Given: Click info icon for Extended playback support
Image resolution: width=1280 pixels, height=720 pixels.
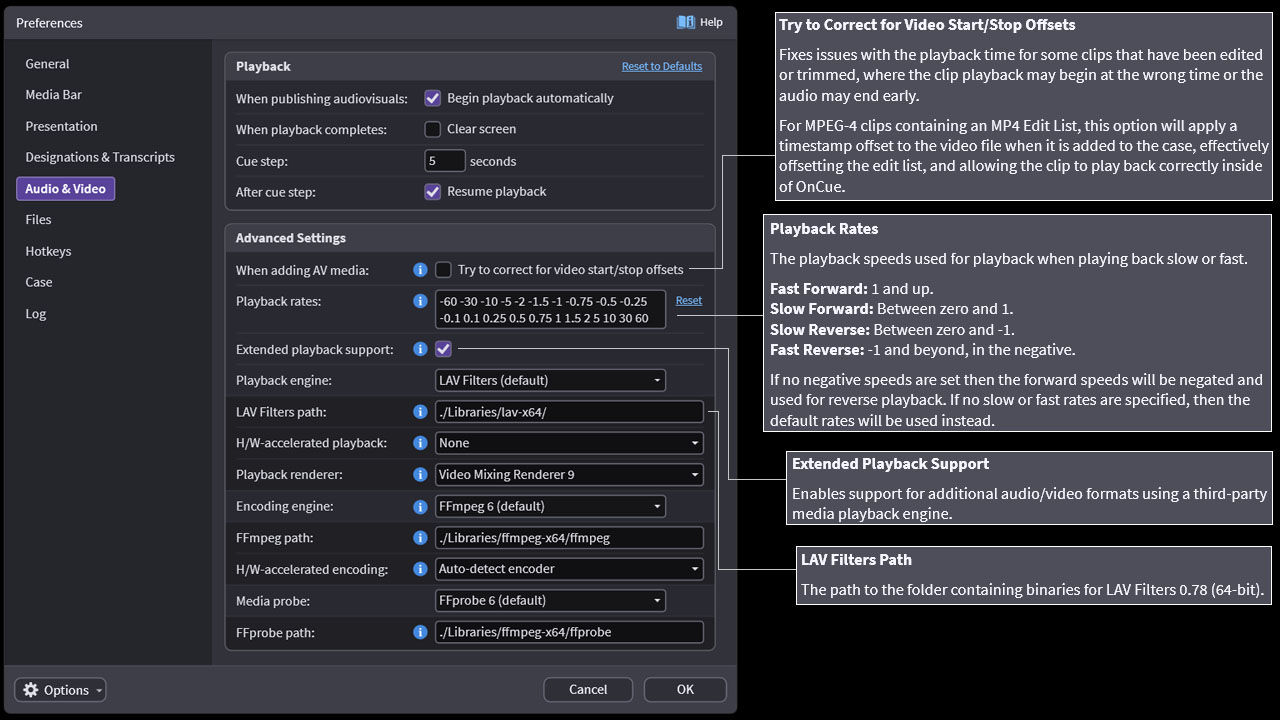Looking at the screenshot, I should coord(420,349).
